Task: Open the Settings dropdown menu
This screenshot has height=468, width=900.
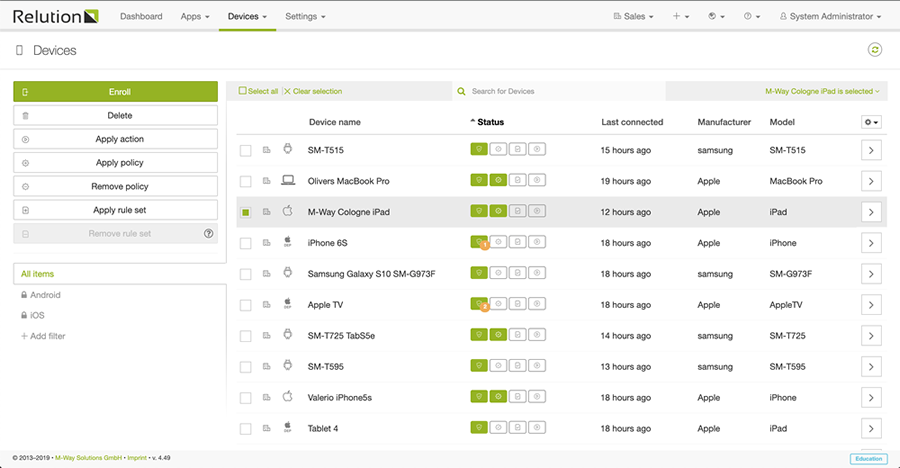Action: click(x=305, y=17)
